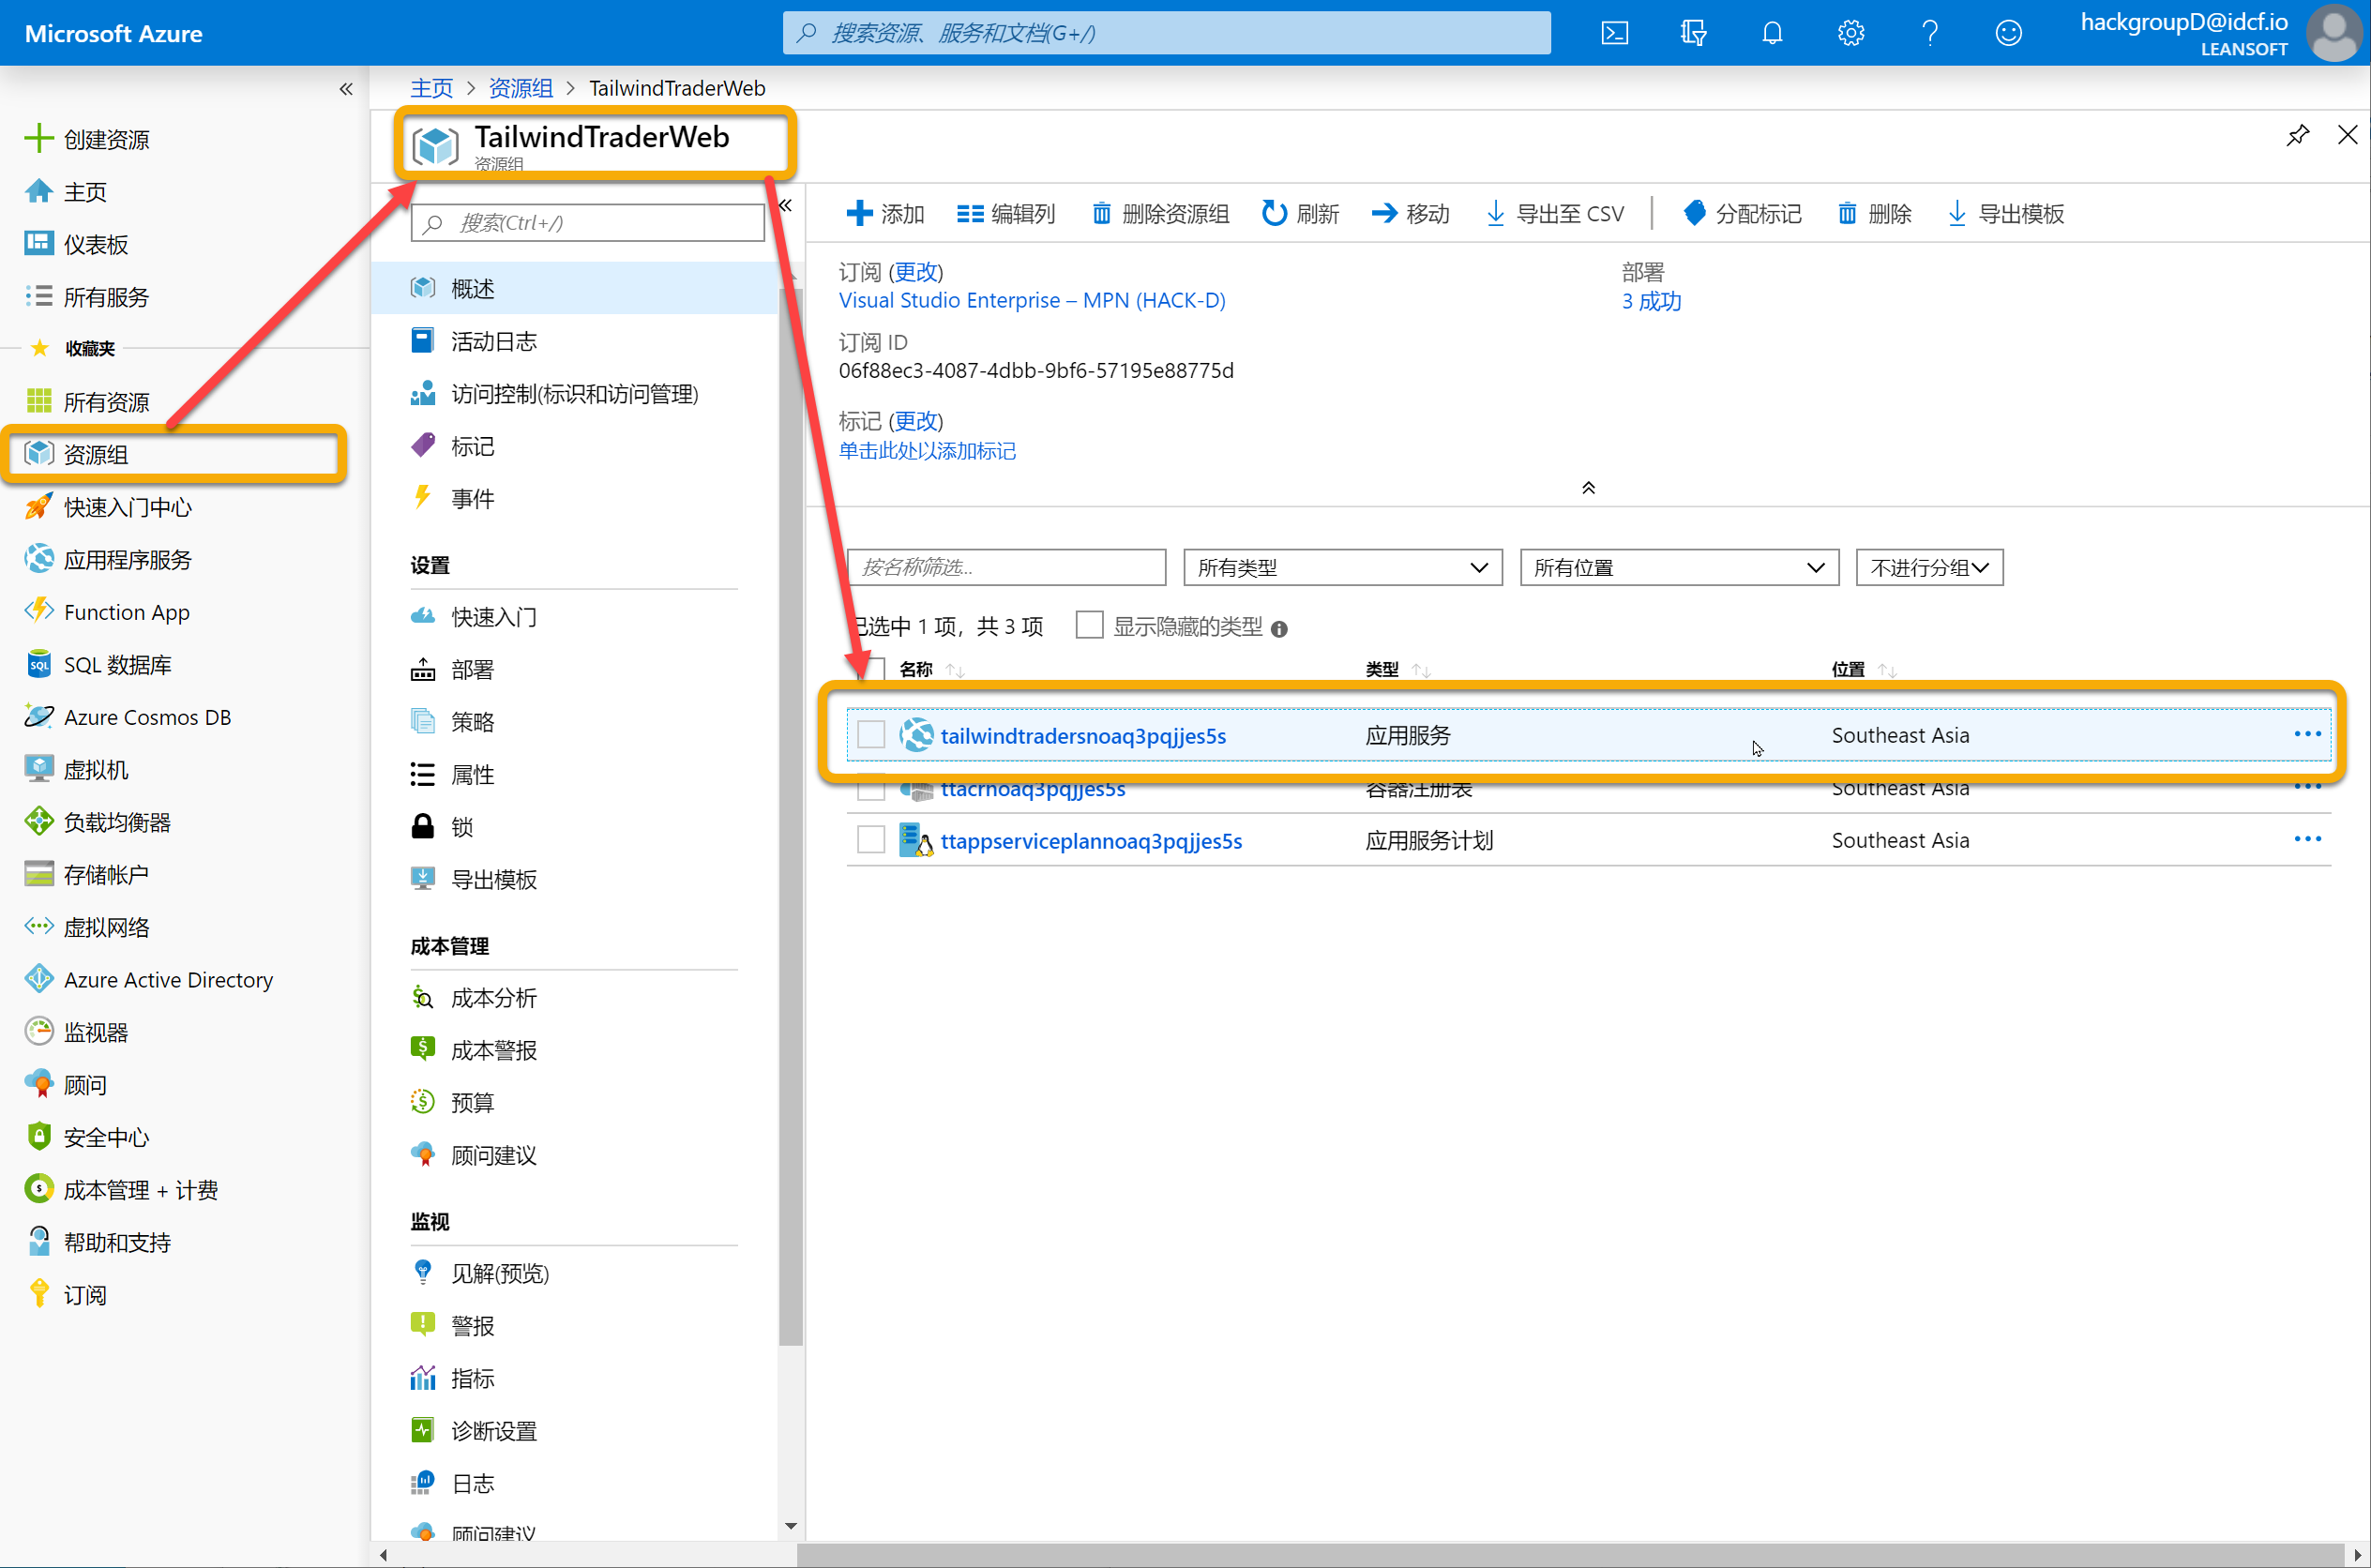This screenshot has width=2371, height=1568.
Task: Click 分配标记 in the toolbar
Action: click(x=1742, y=213)
